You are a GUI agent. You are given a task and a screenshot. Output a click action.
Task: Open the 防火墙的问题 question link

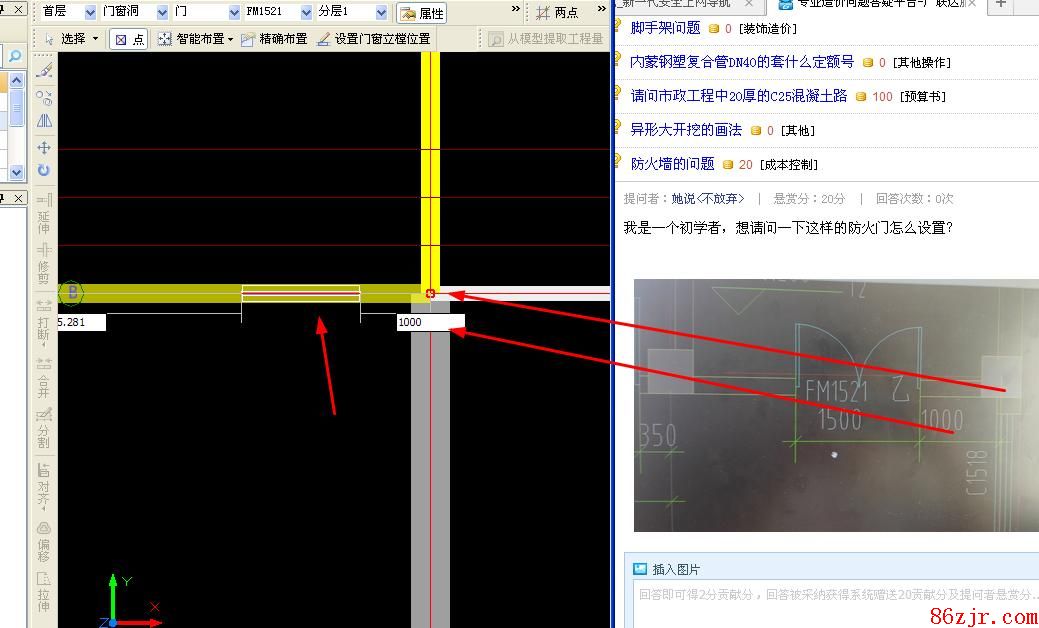point(672,164)
